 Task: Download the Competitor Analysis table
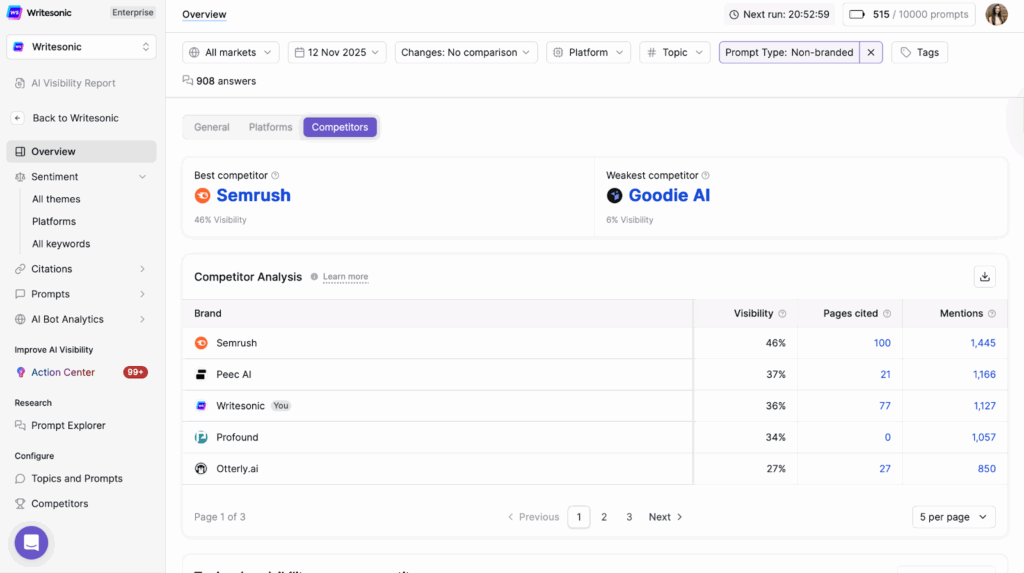tap(984, 277)
